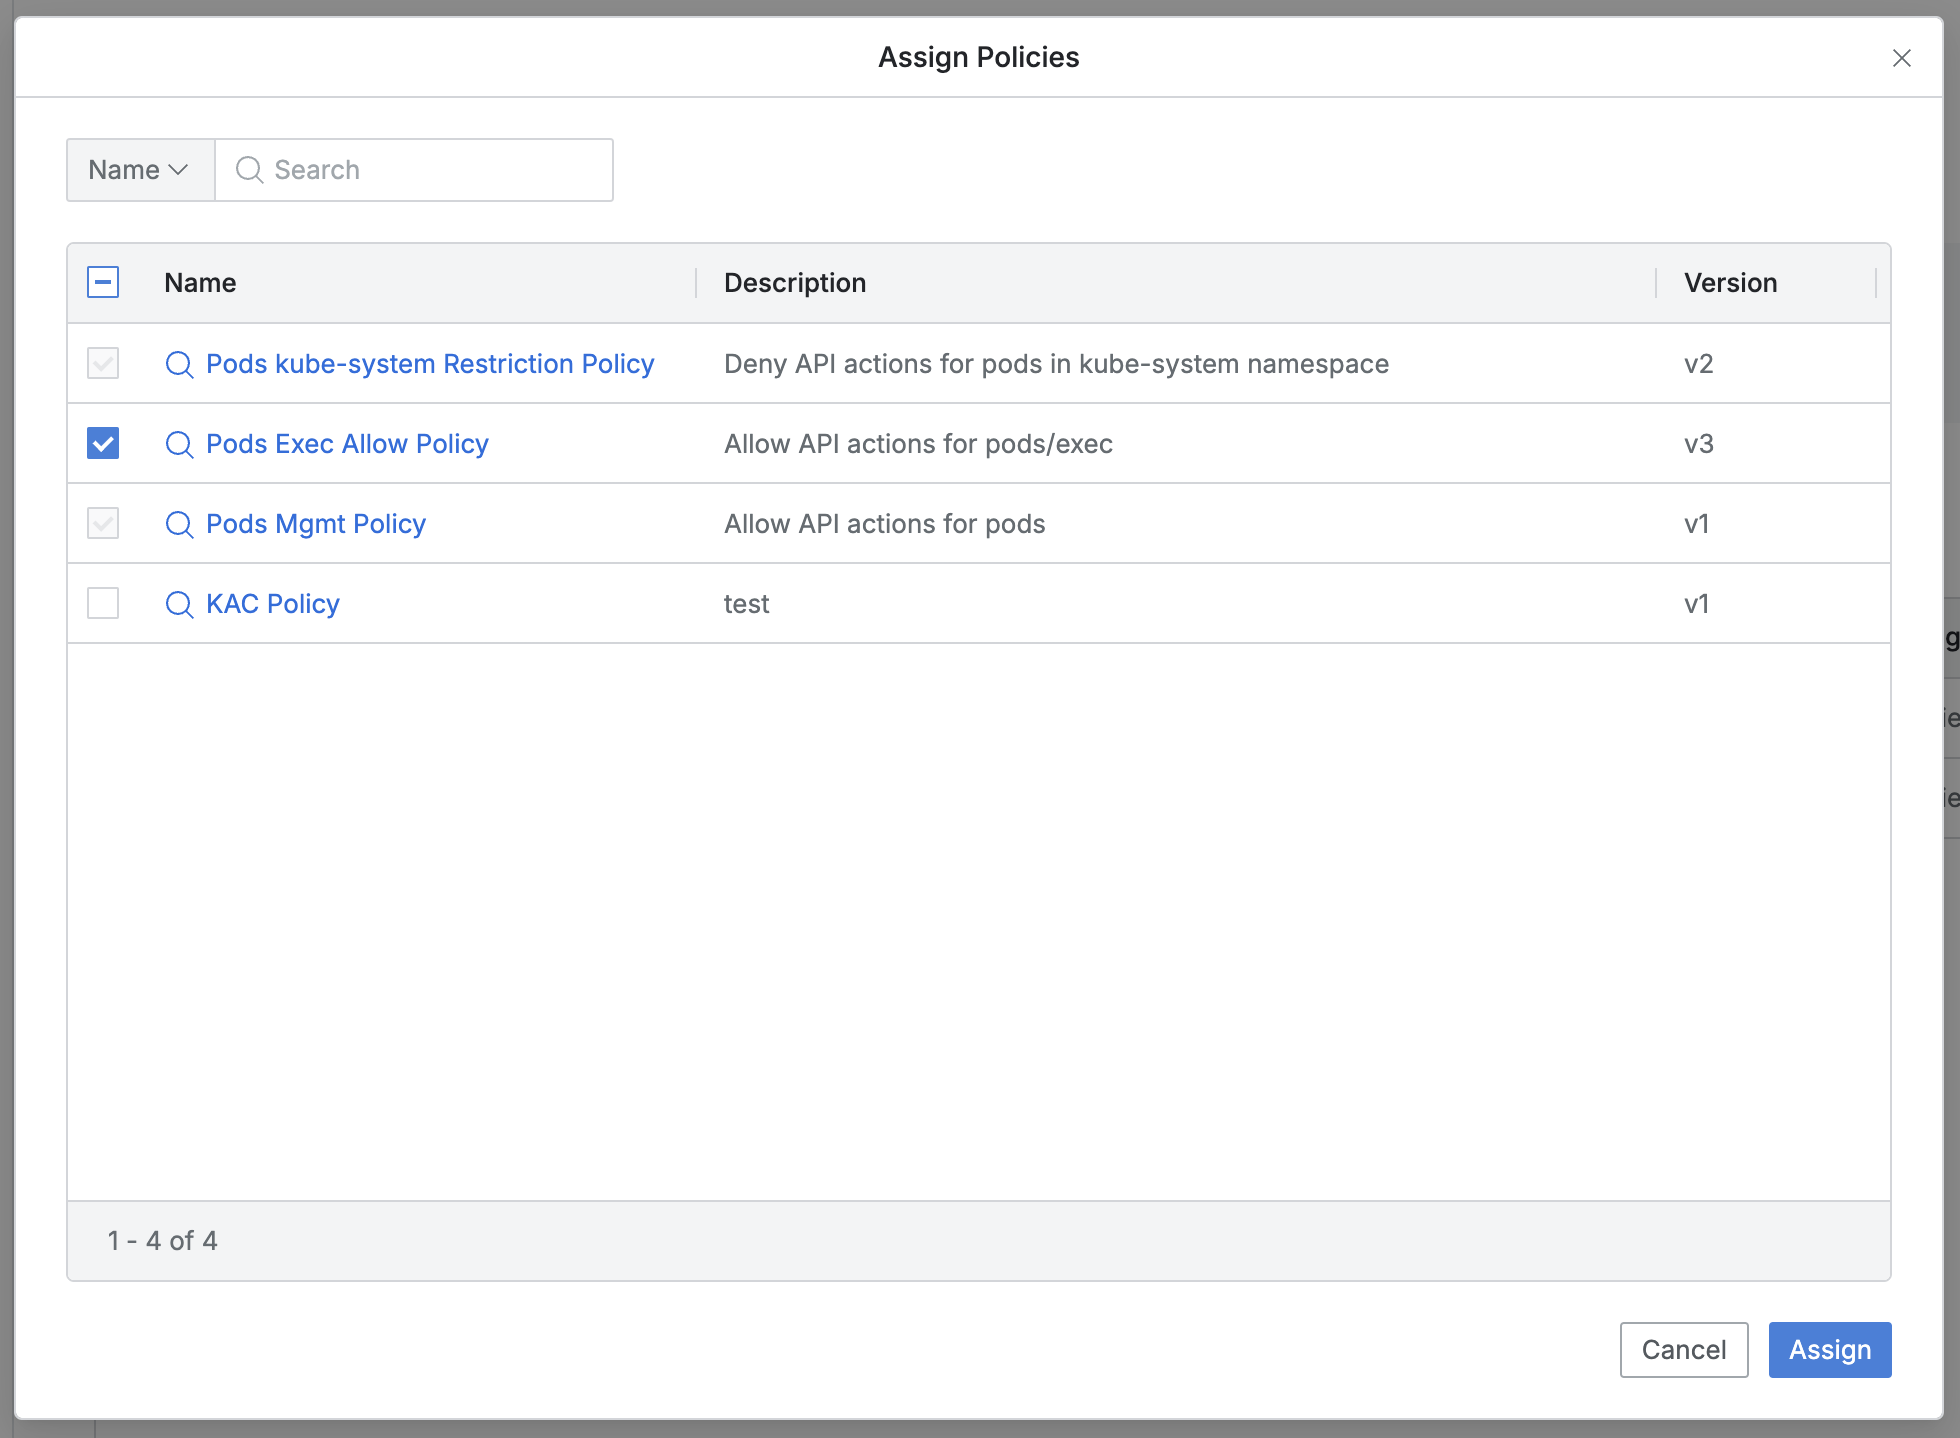The image size is (1960, 1438).
Task: Open the KAC Policy link
Action: (x=273, y=604)
